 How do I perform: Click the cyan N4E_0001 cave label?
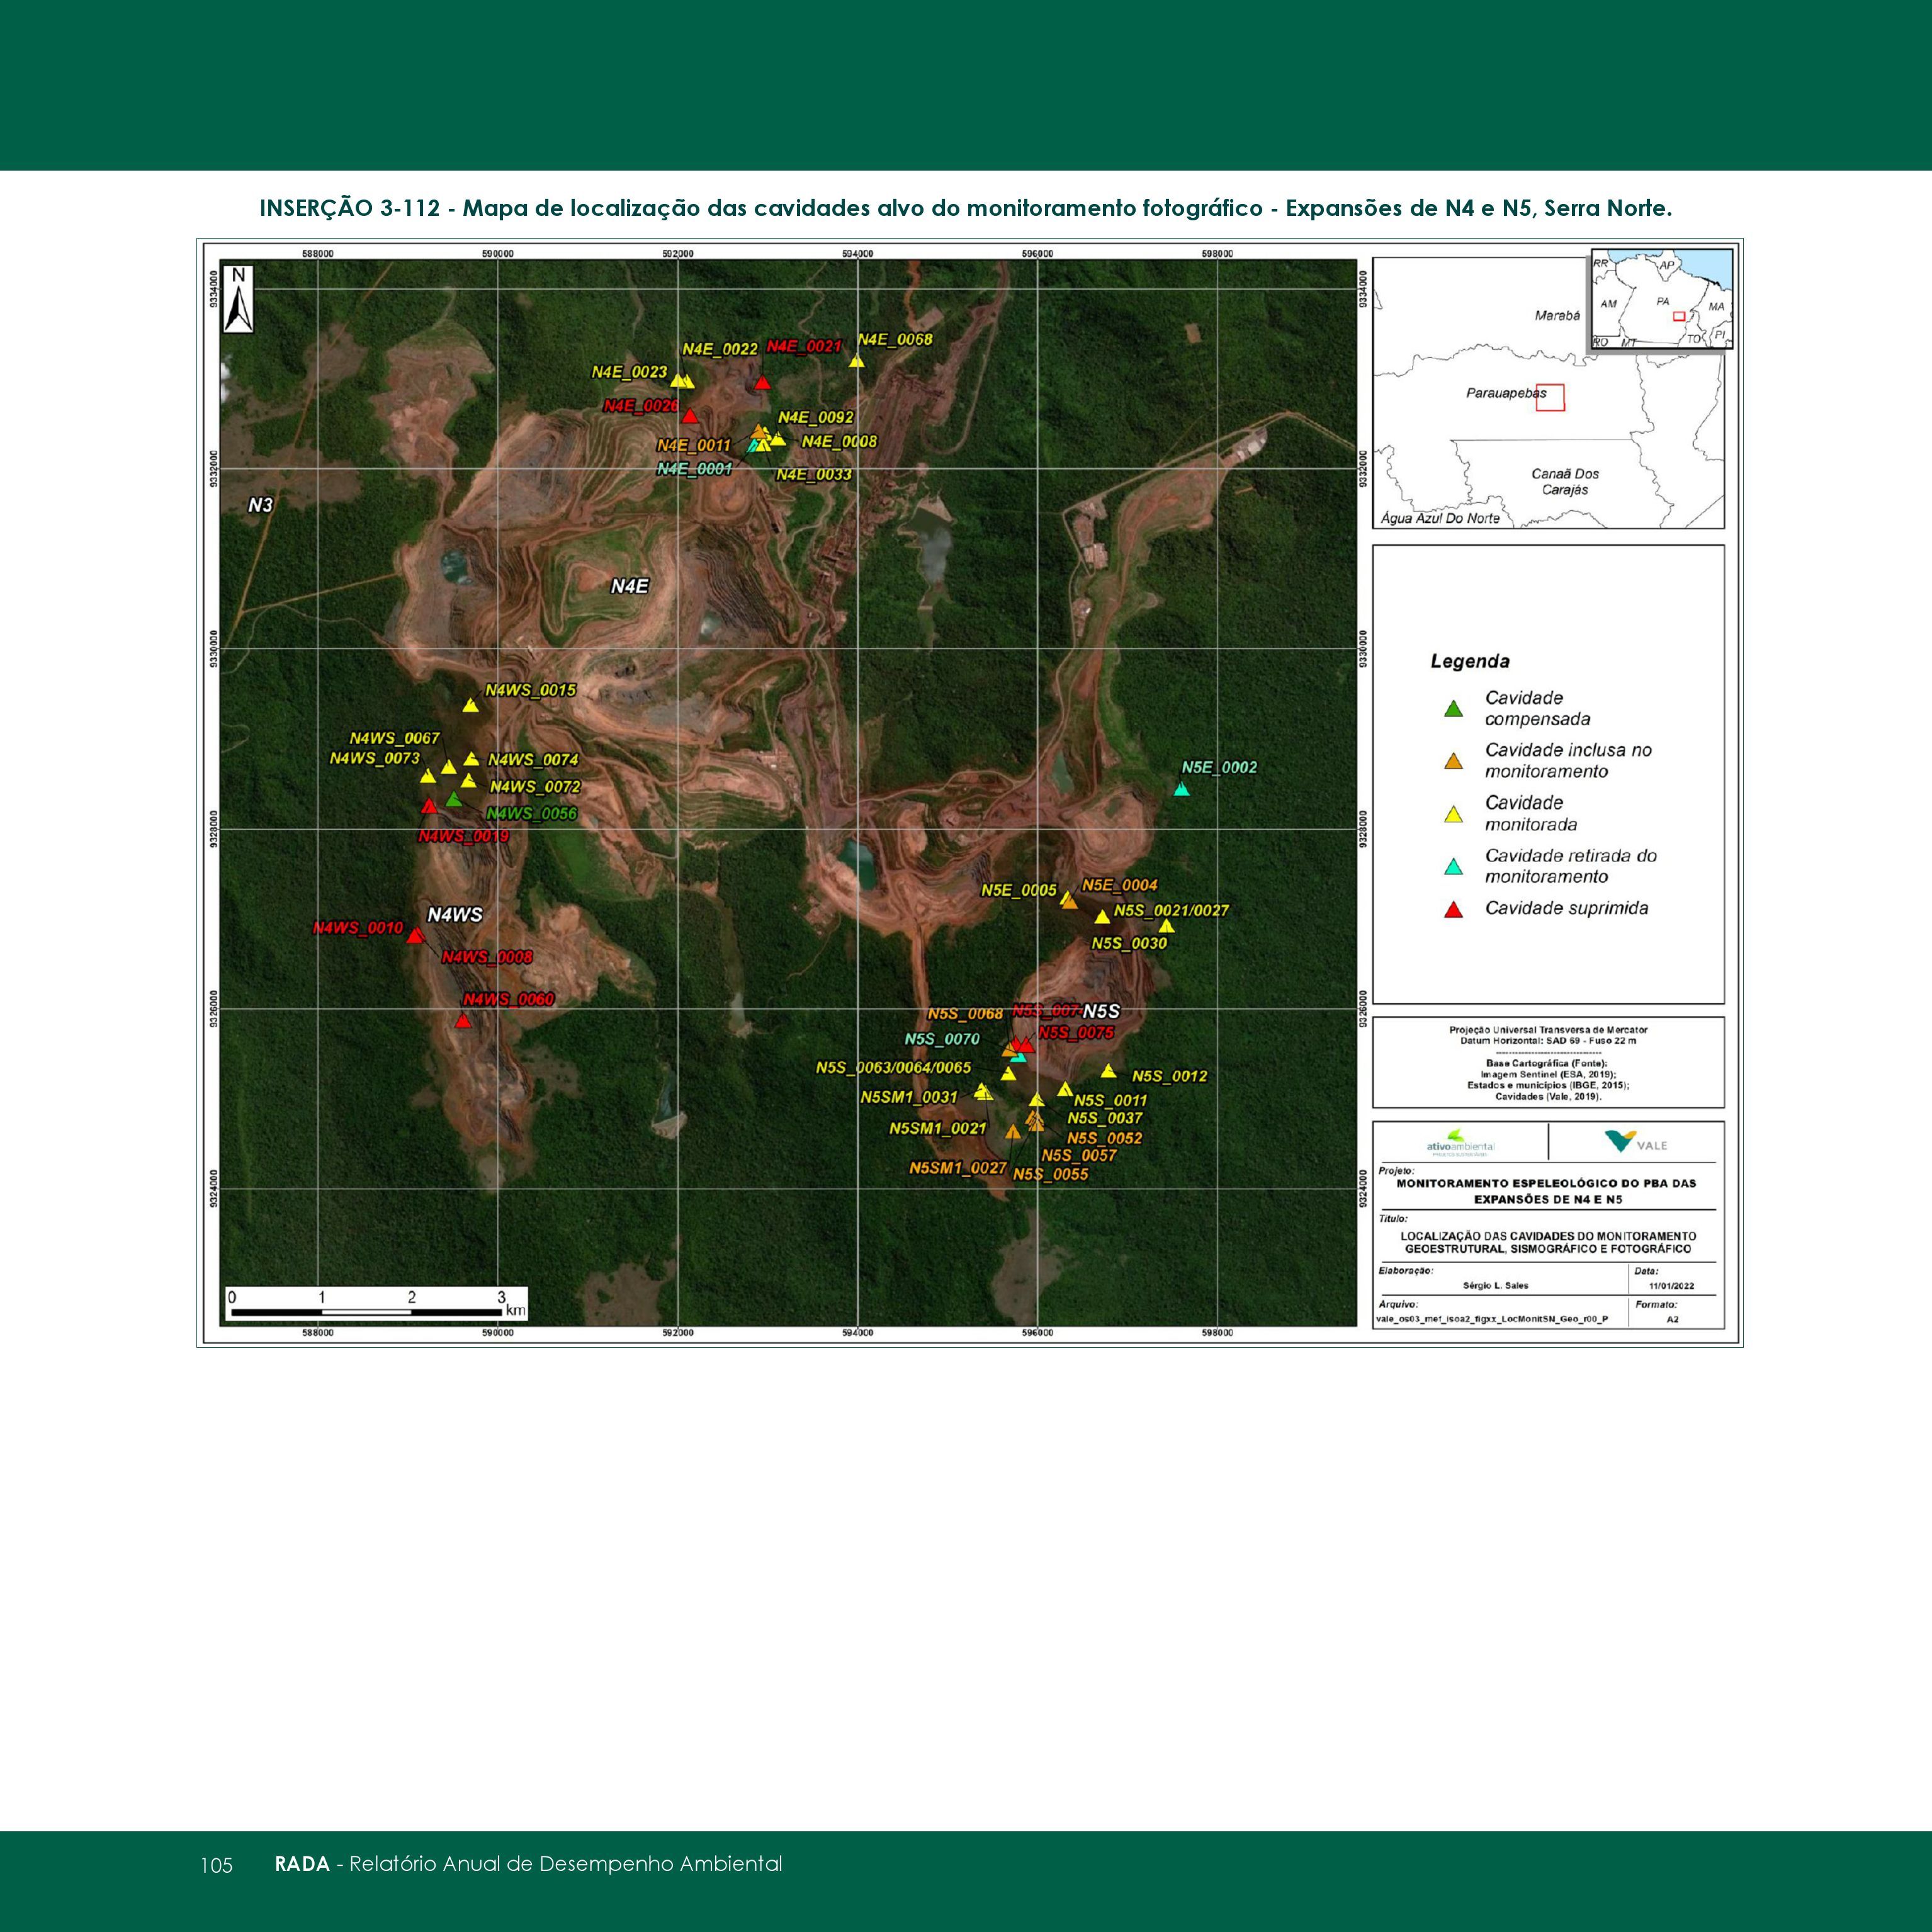point(695,468)
